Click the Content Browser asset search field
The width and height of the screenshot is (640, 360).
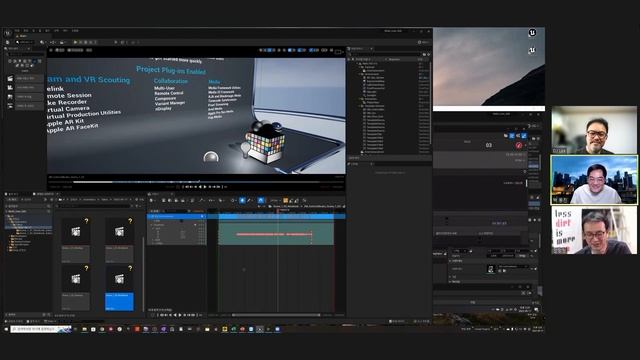point(96,206)
